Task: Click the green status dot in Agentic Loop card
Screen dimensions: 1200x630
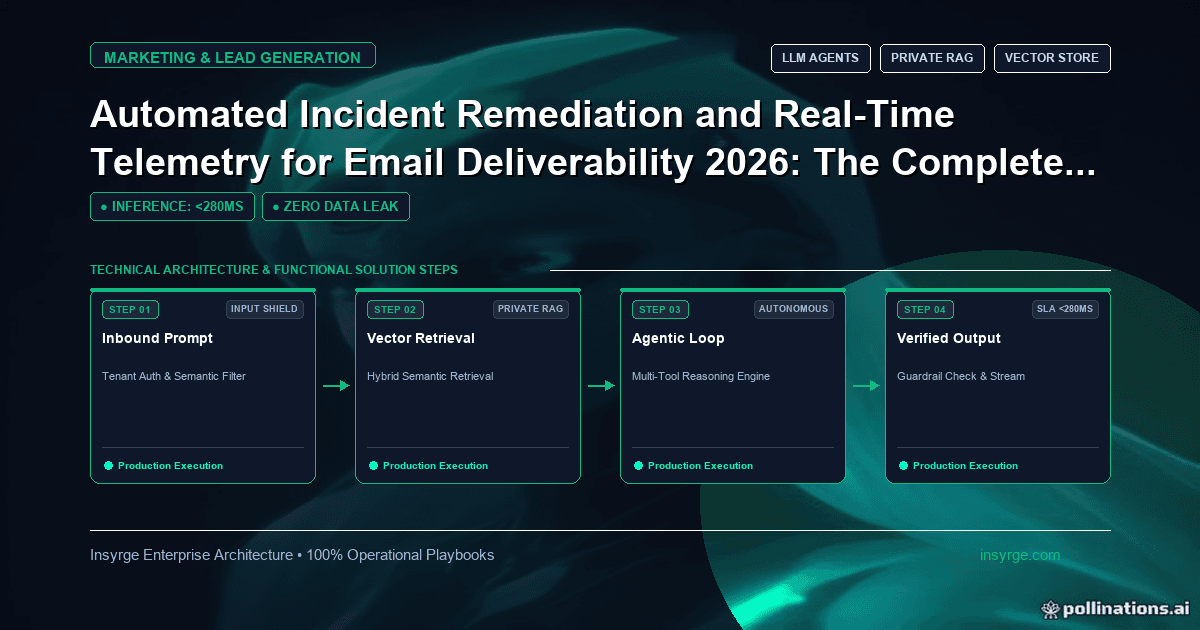Action: point(638,465)
